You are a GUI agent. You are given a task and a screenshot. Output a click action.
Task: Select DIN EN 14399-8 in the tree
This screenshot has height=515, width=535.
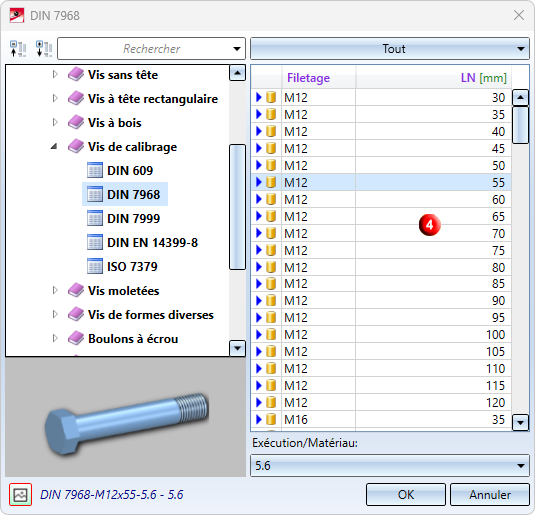tap(153, 243)
